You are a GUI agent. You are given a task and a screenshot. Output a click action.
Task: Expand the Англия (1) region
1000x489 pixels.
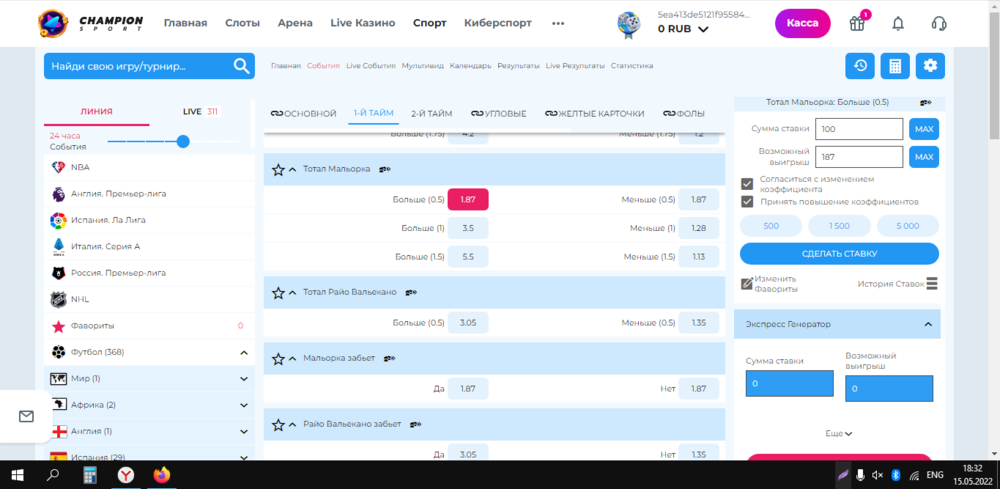[244, 432]
